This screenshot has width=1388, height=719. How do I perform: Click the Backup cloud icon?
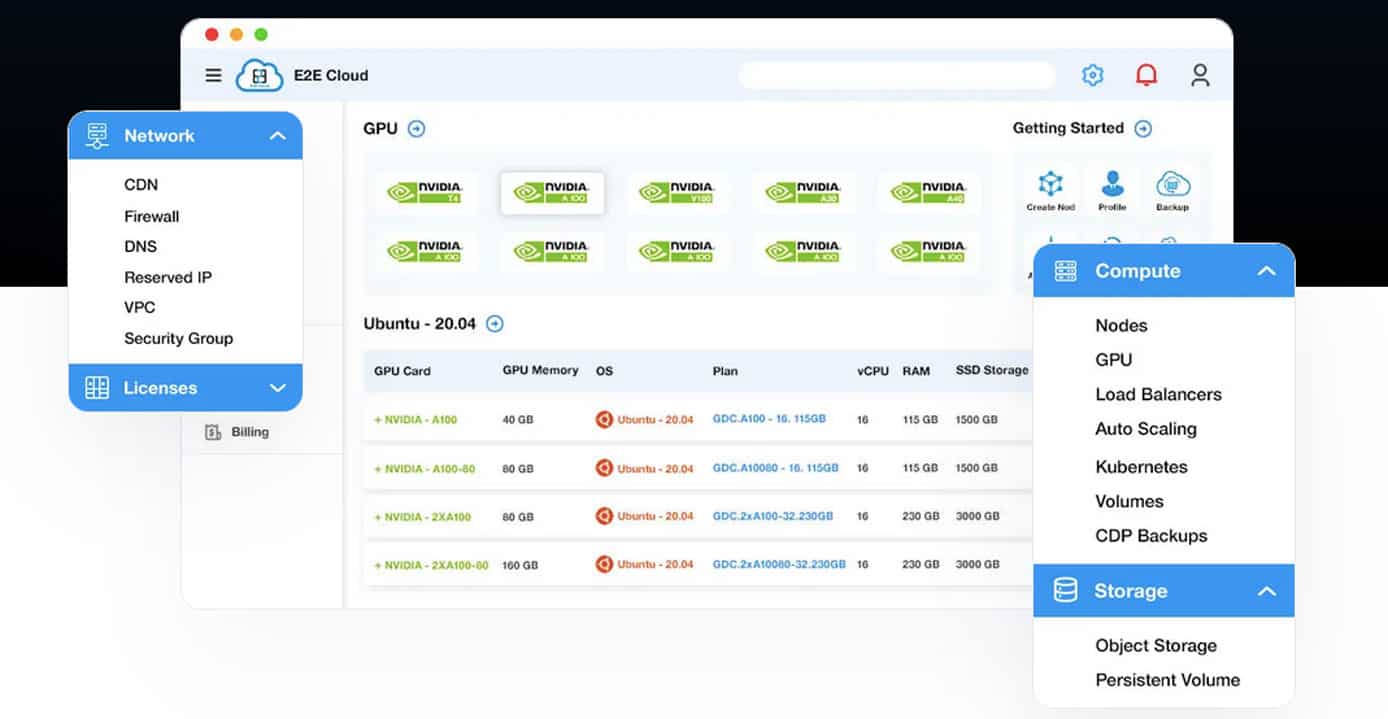pos(1172,188)
